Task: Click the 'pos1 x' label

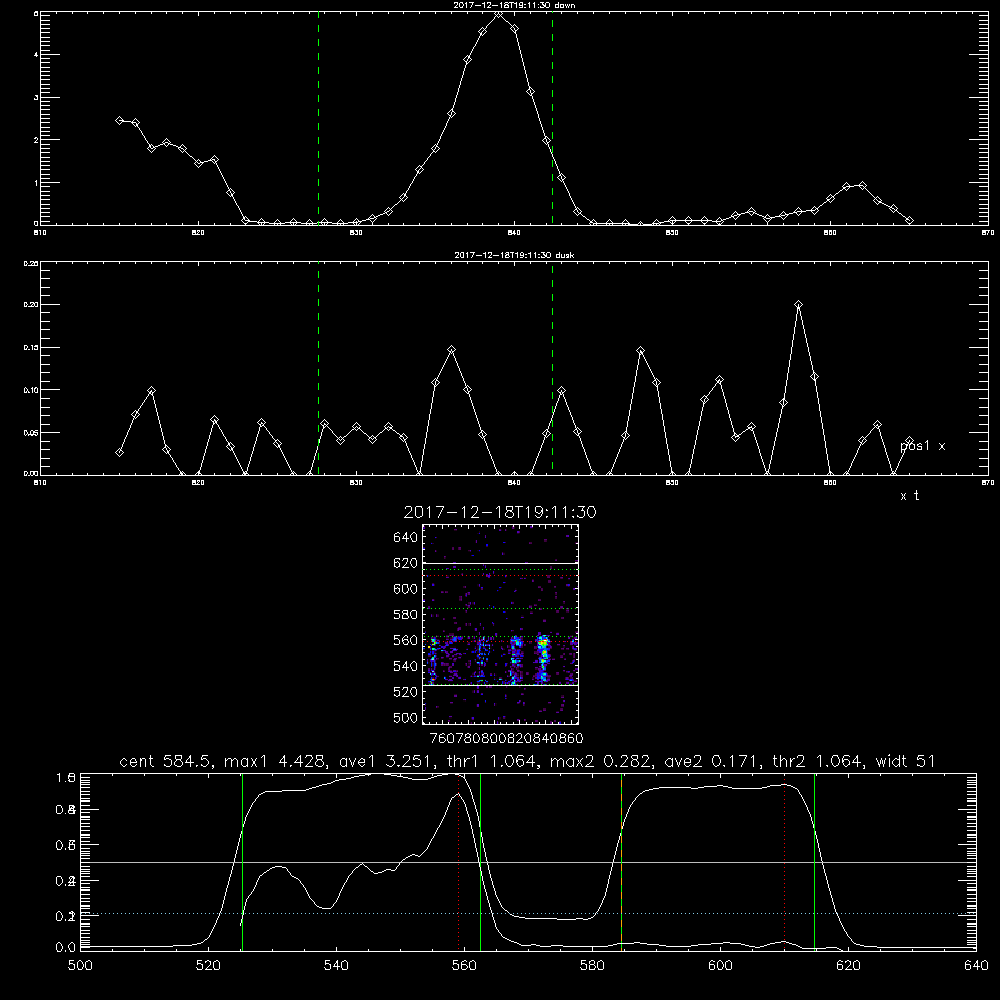Action: click(922, 446)
